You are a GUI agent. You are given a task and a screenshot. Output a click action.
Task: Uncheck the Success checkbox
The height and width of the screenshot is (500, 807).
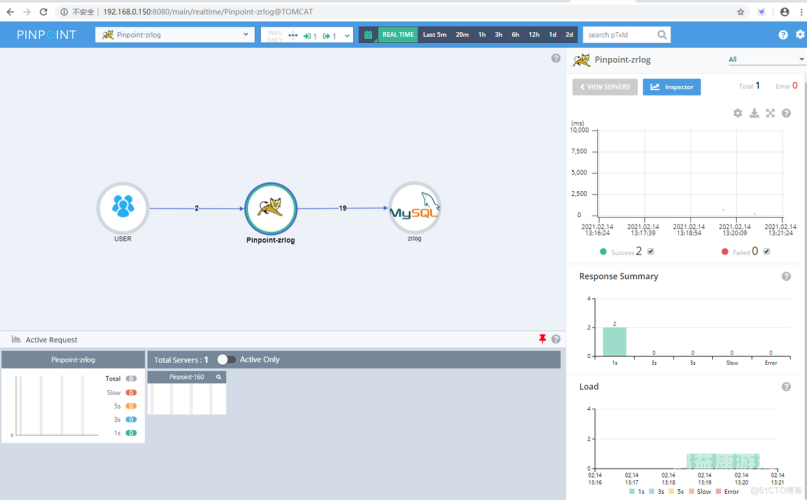[x=651, y=251]
